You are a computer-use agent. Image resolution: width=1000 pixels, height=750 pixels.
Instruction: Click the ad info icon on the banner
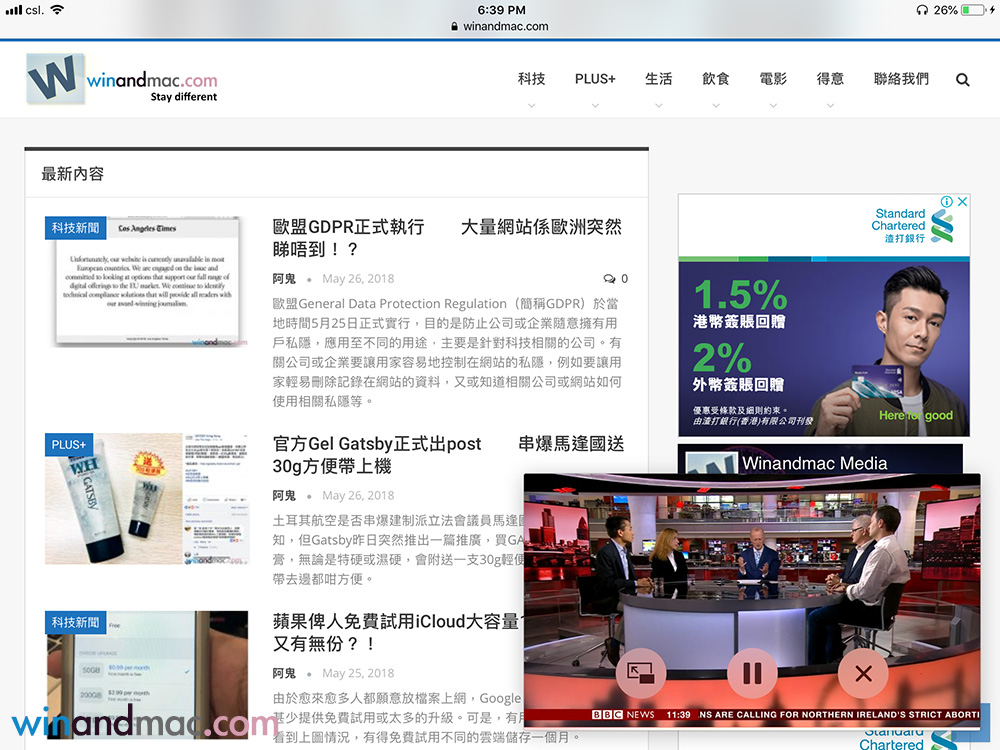946,202
